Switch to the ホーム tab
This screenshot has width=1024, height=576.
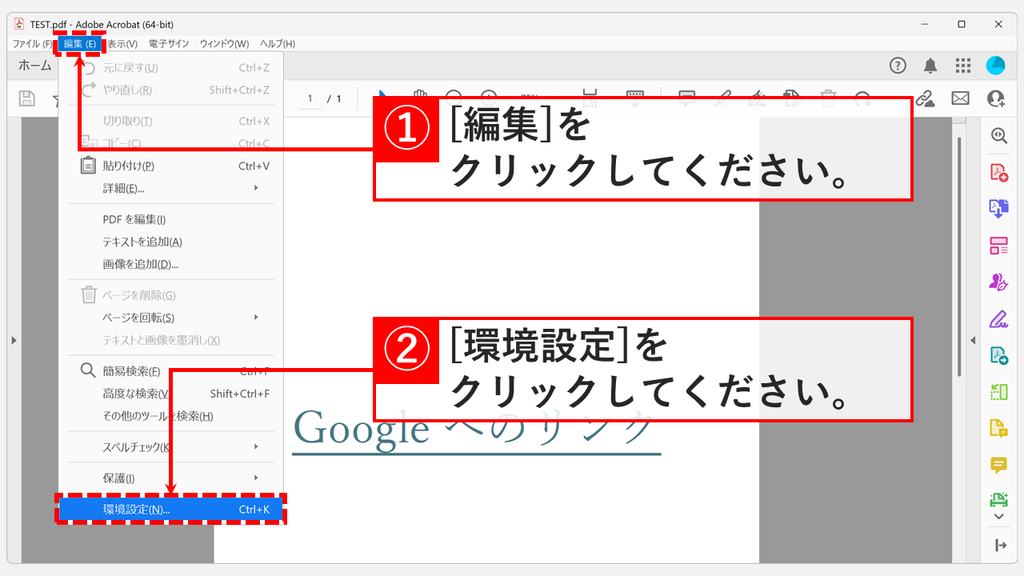tap(35, 65)
